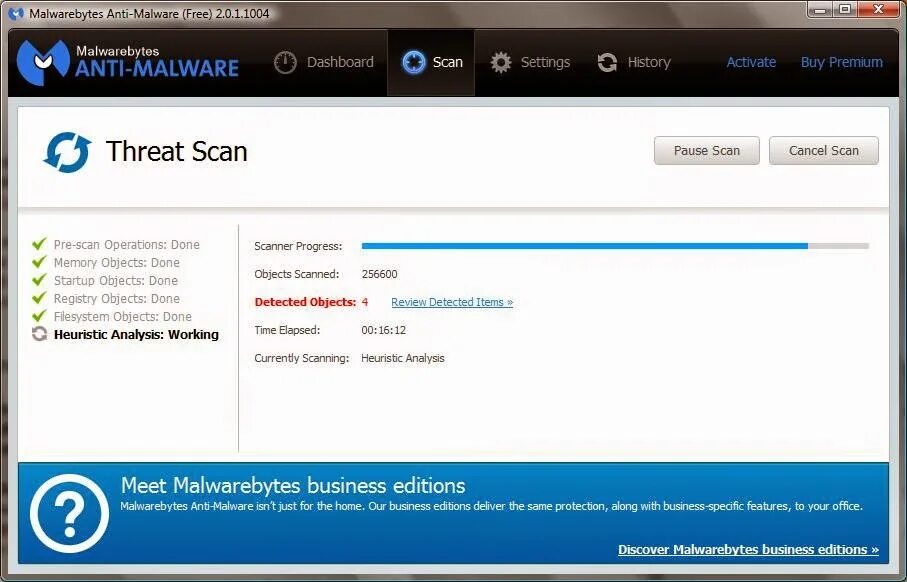The image size is (907, 582).
Task: Click the Objects Scanned value 256600
Action: [379, 274]
